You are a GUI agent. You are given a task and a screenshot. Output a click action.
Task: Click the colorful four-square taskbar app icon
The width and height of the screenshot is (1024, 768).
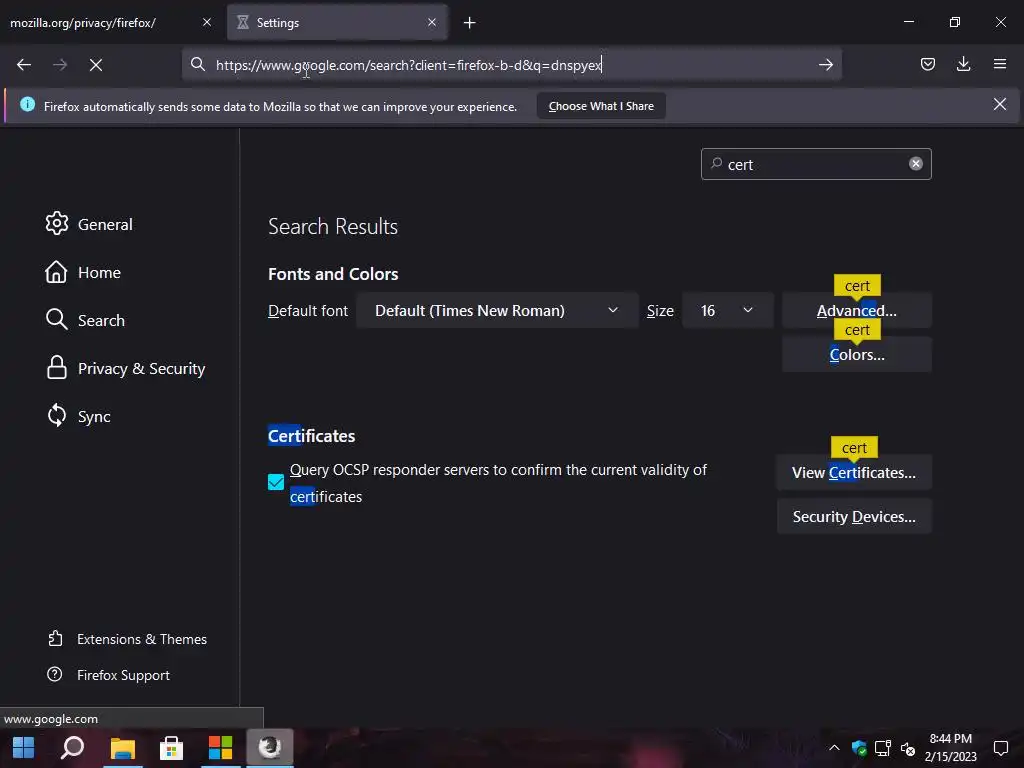[220, 747]
